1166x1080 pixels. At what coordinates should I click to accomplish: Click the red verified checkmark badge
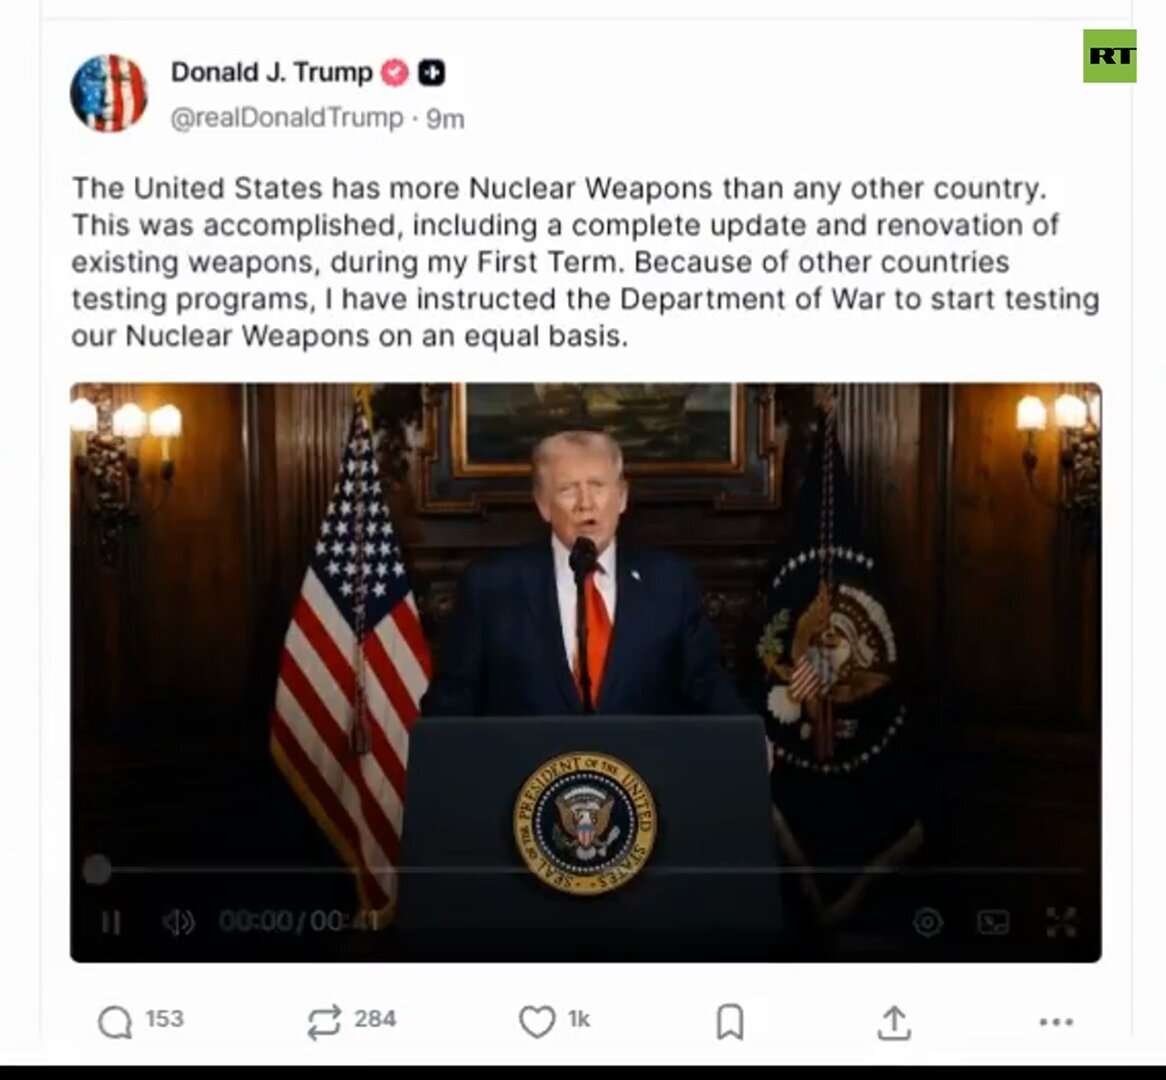tap(395, 73)
